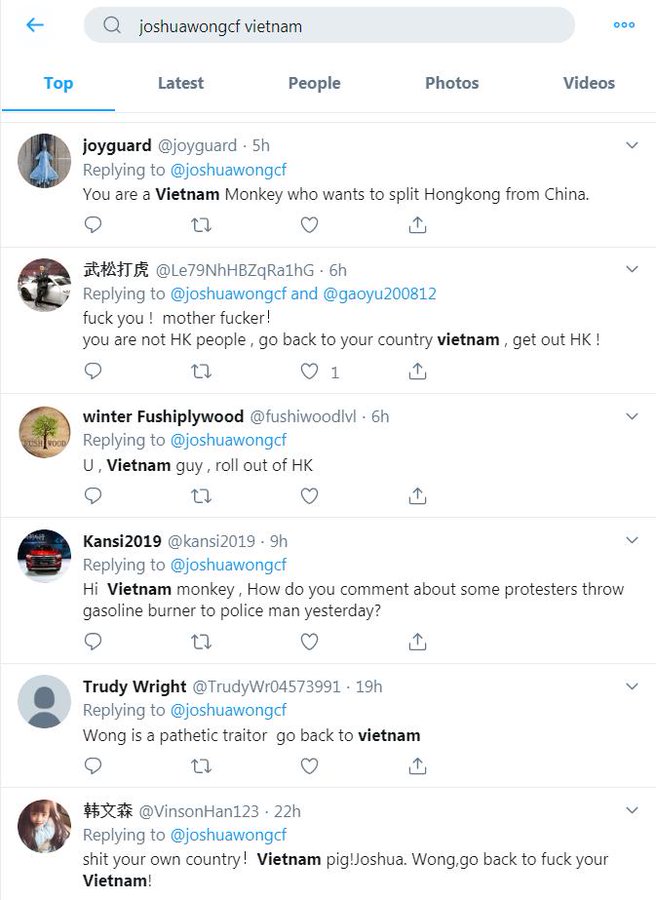The height and width of the screenshot is (900, 656).
Task: Retweet joyguard's tweet
Action: [201, 225]
